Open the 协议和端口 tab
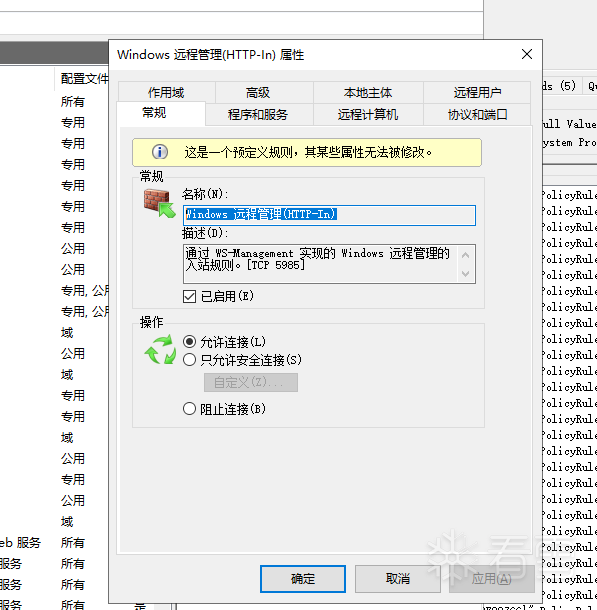Image resolution: width=597 pixels, height=610 pixels. (477, 114)
